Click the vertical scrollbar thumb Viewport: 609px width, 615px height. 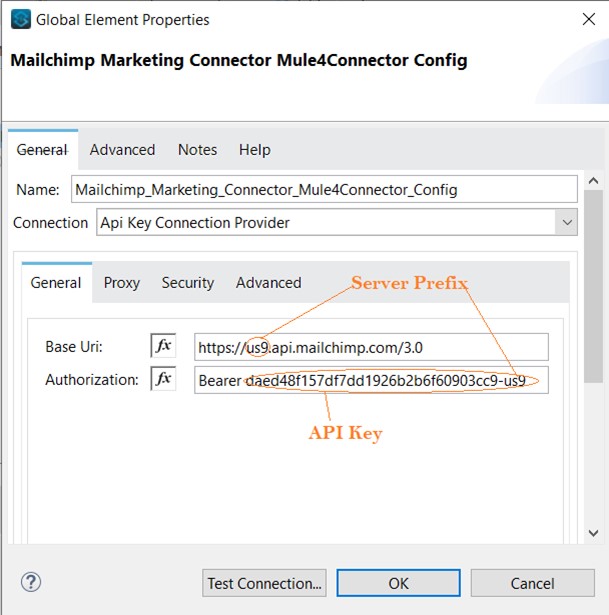click(593, 286)
